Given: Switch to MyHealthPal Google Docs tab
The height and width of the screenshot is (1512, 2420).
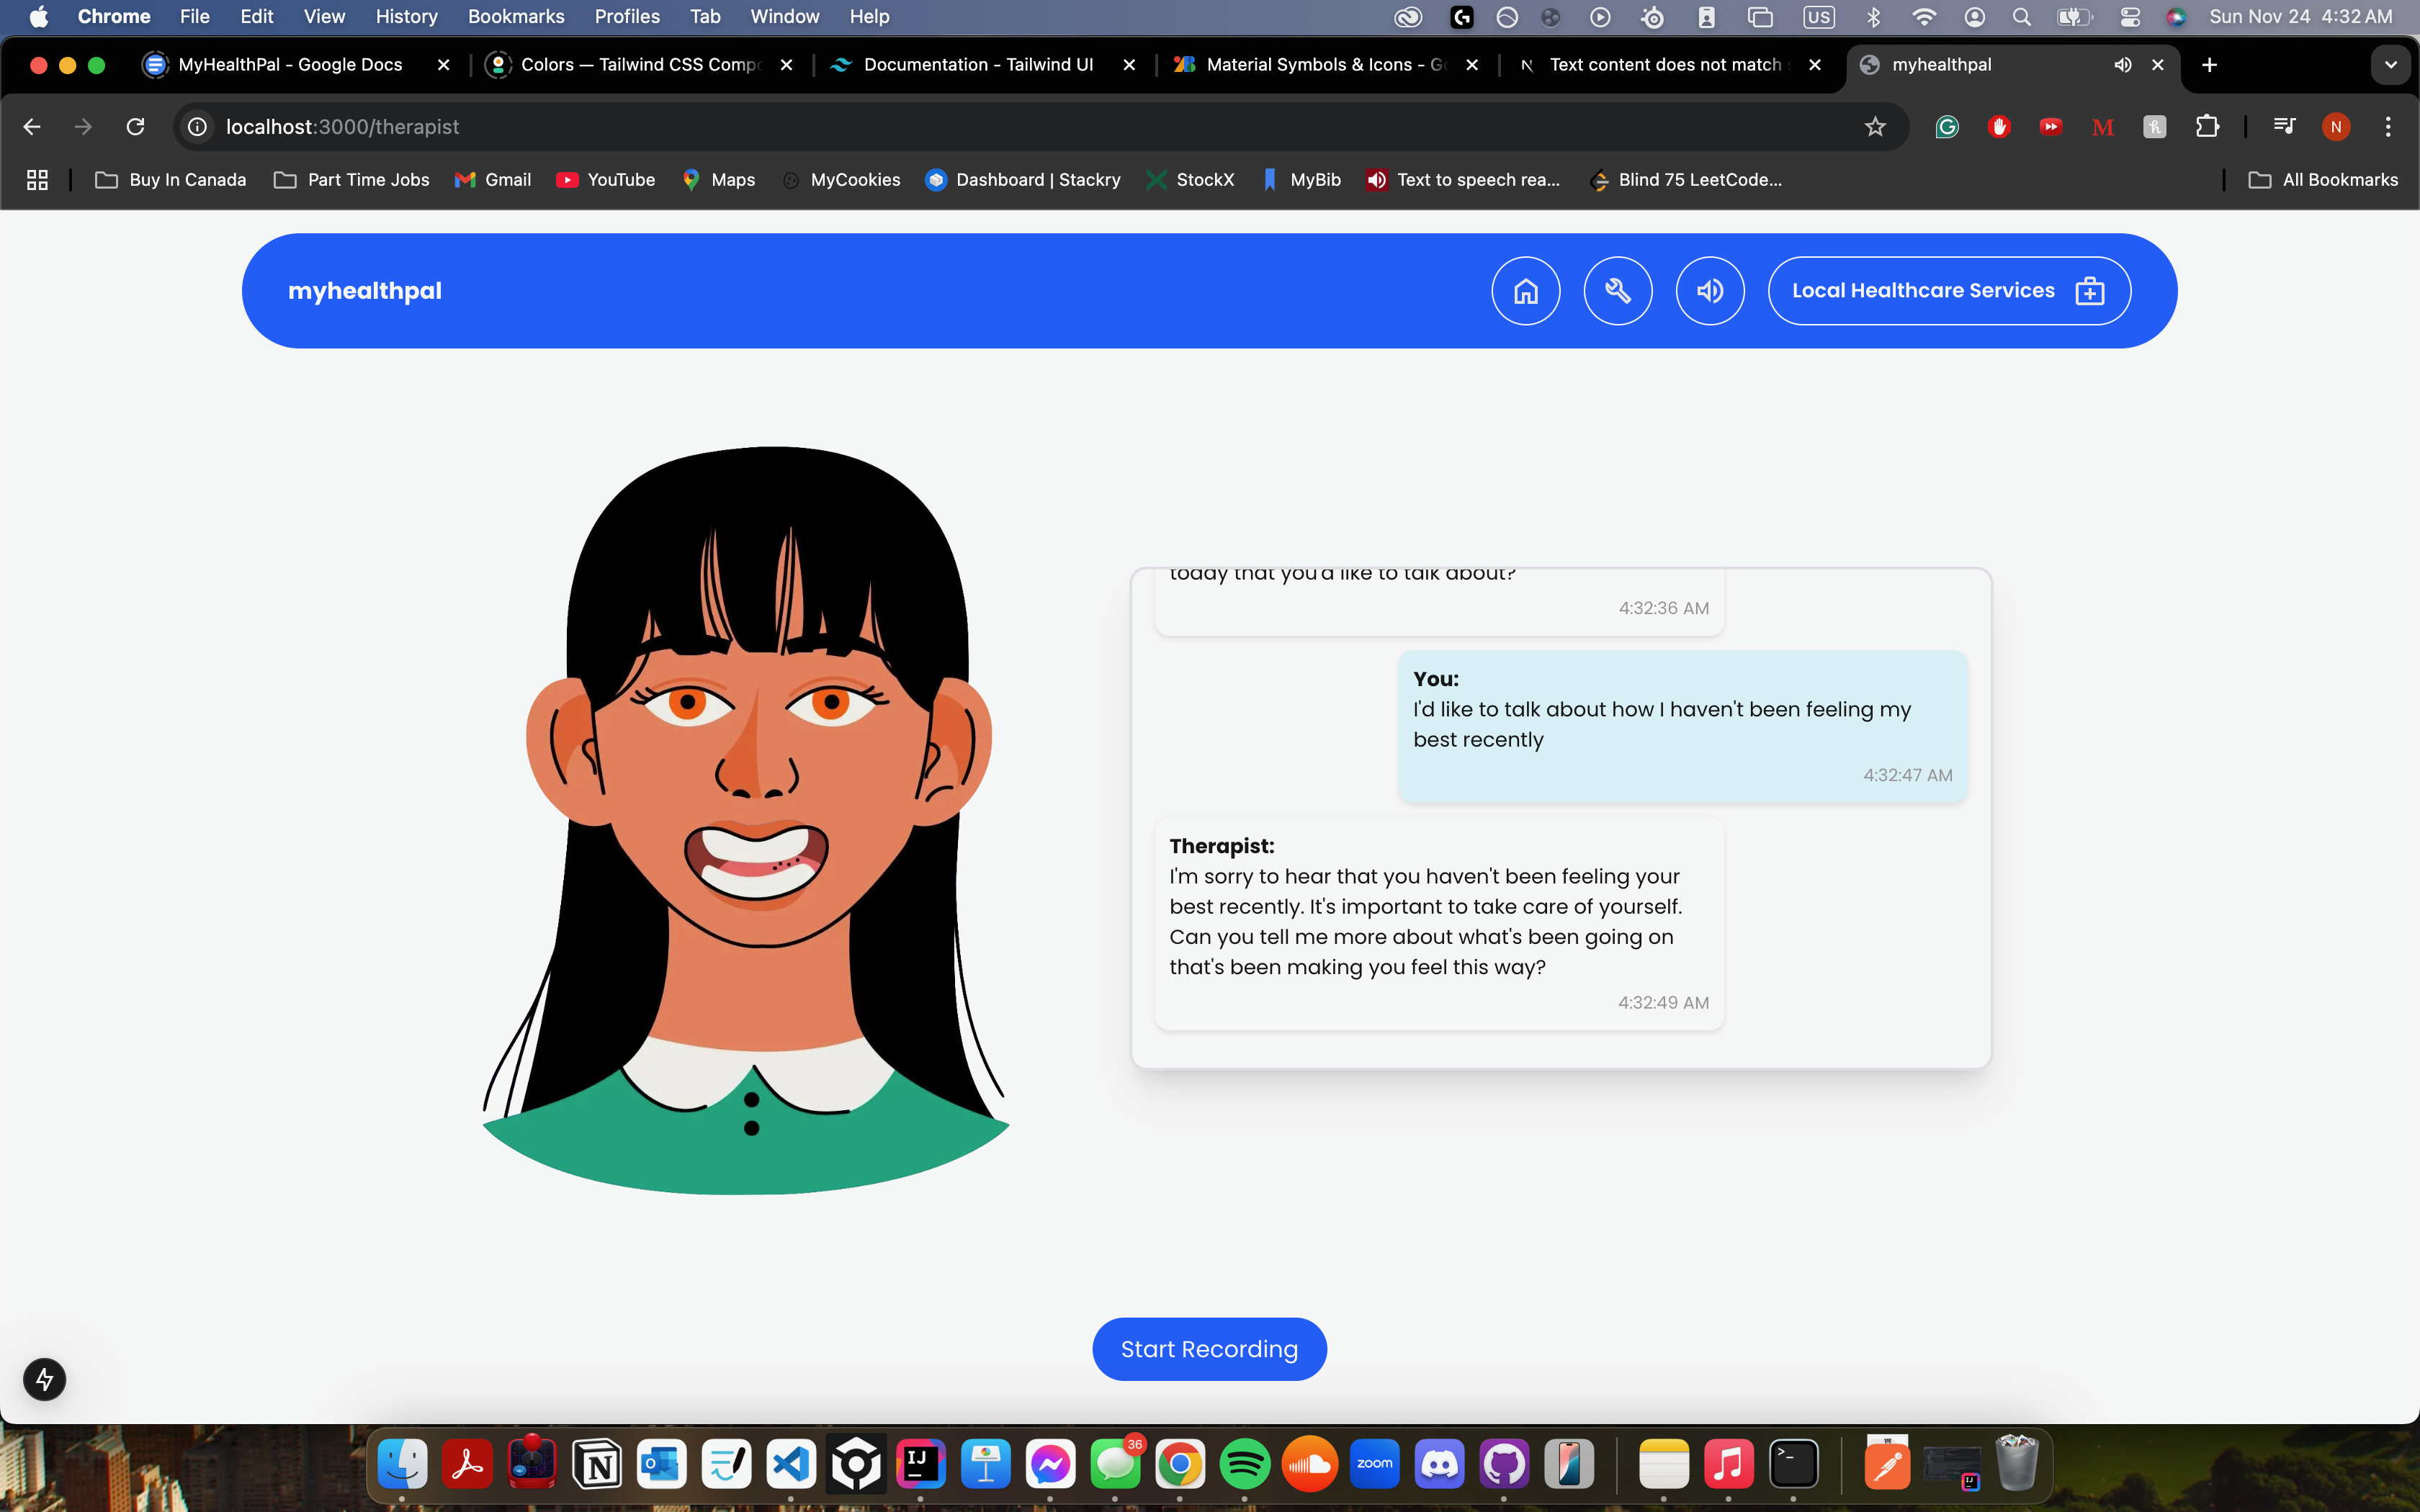Looking at the screenshot, I should (x=289, y=65).
